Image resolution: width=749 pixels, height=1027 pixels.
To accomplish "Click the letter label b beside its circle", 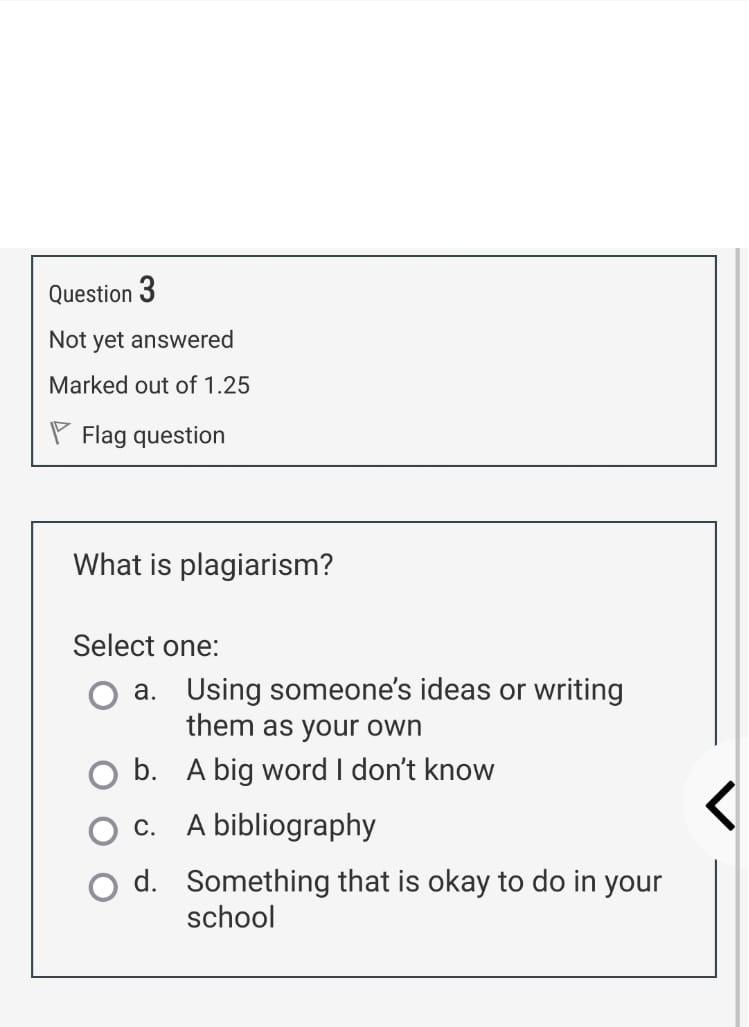I will point(144,770).
